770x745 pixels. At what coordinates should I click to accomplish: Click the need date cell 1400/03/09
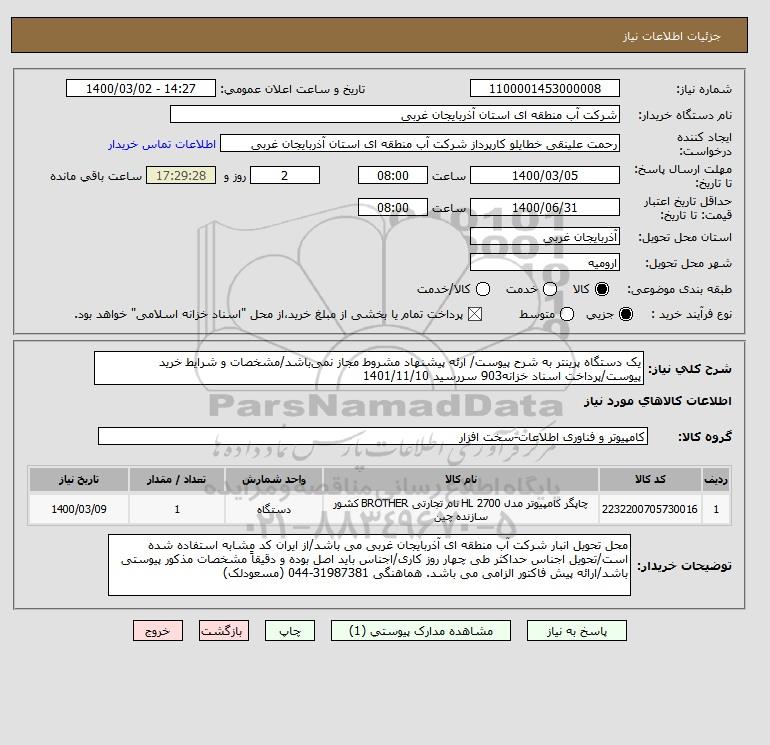click(x=79, y=509)
